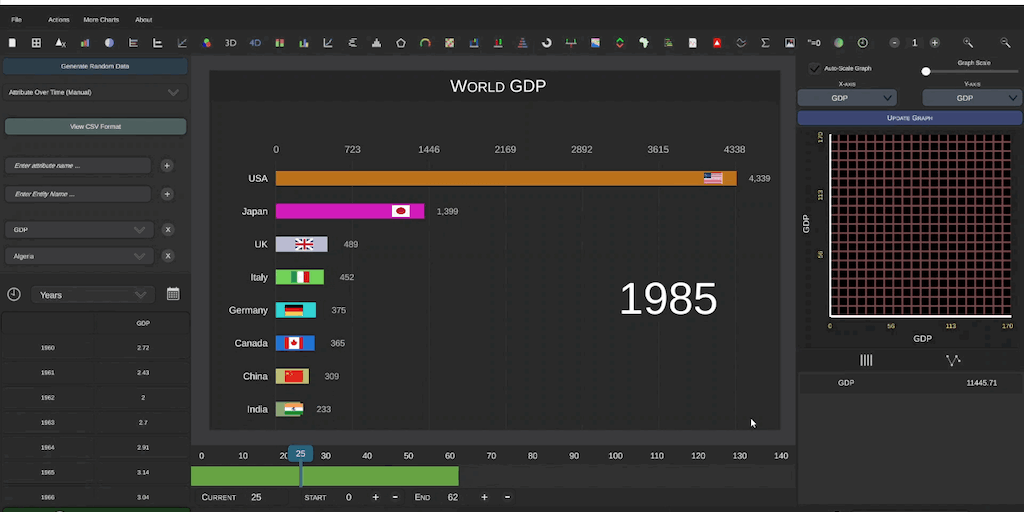Open the GDP attribute dropdown in left panel
1024x512 pixels.
(x=79, y=230)
